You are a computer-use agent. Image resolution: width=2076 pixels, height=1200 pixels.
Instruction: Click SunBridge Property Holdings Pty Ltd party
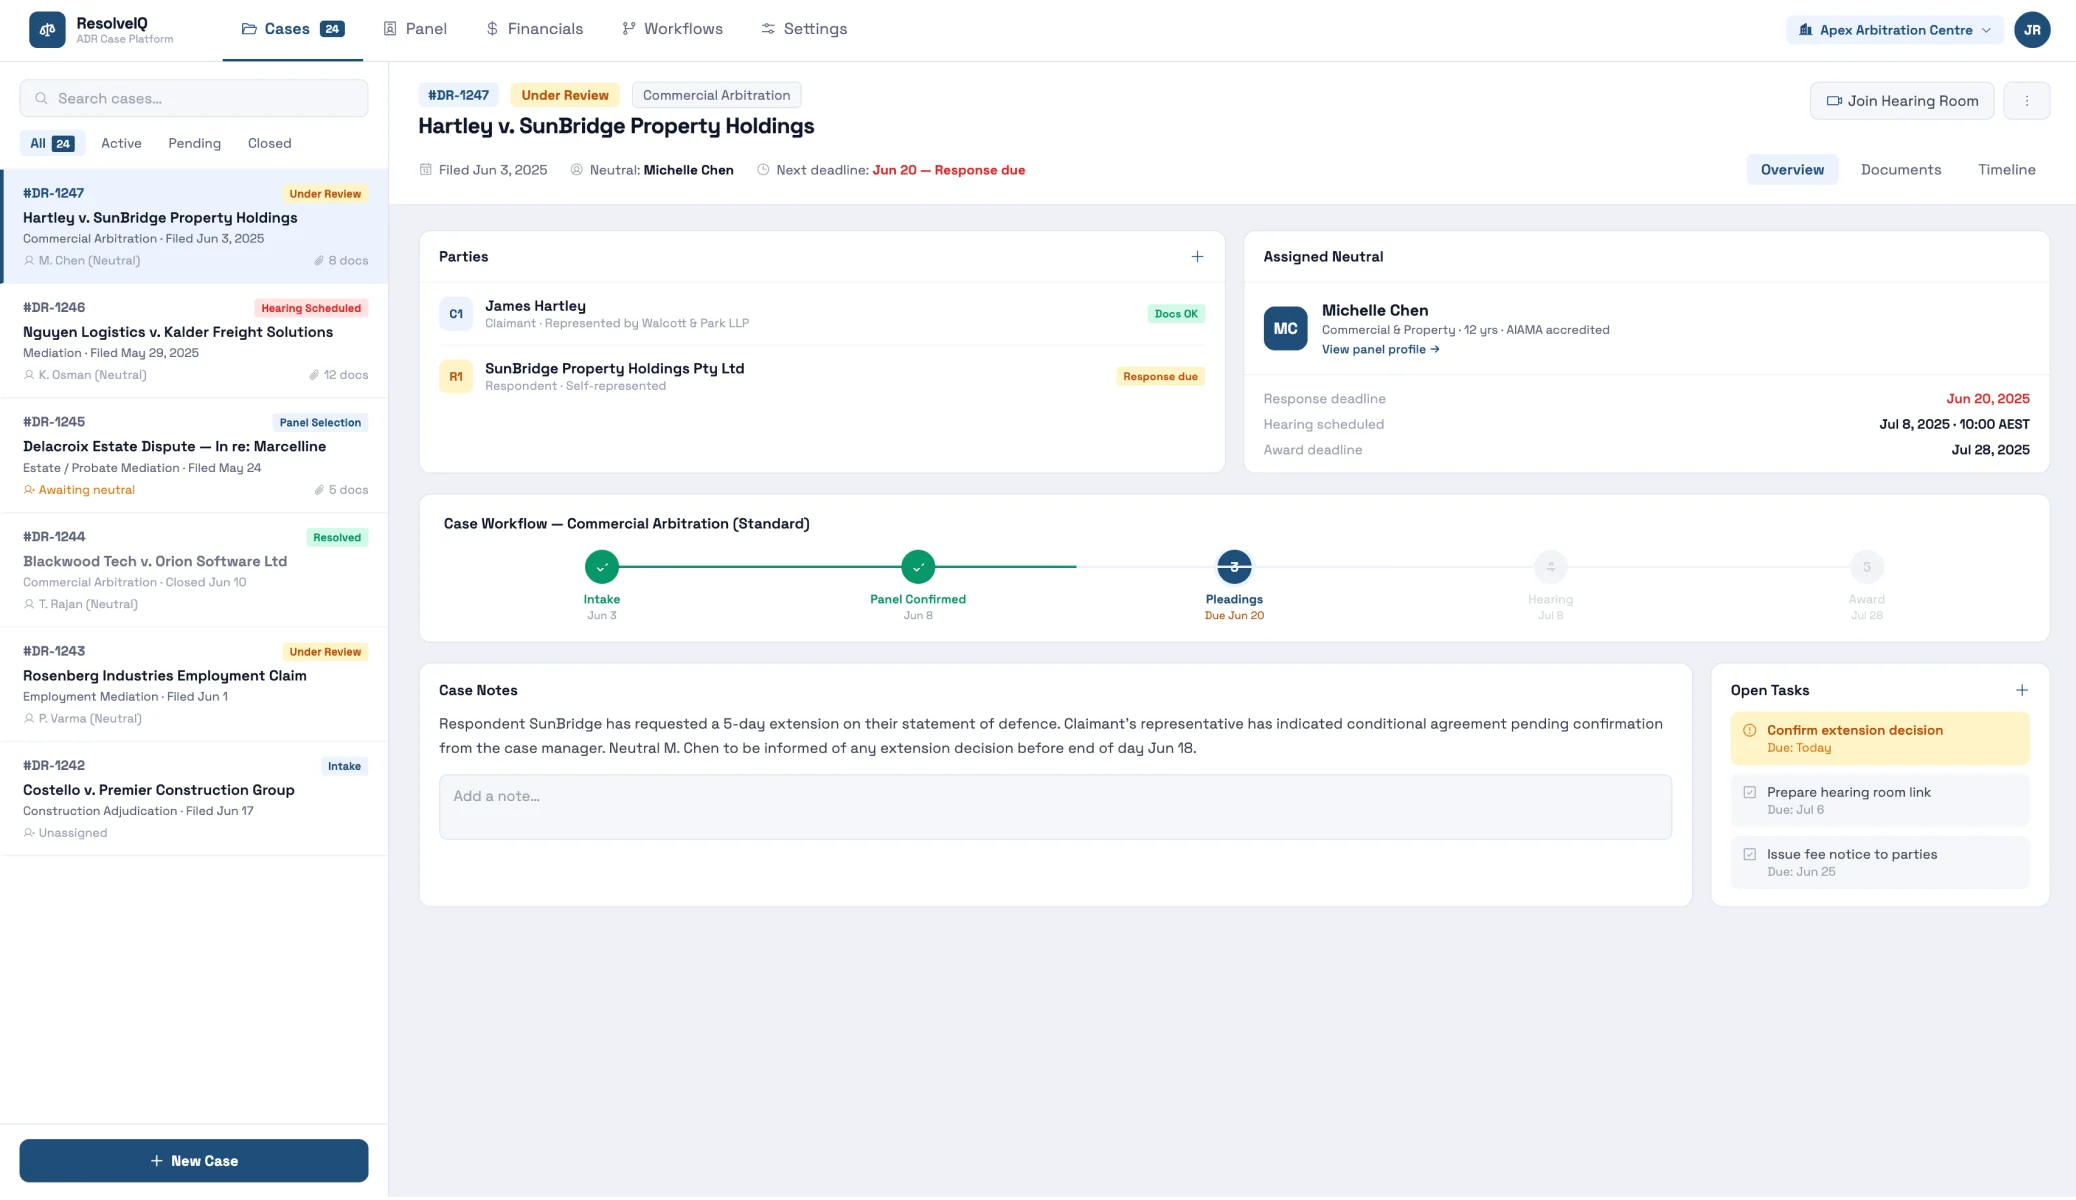pyautogui.click(x=822, y=377)
